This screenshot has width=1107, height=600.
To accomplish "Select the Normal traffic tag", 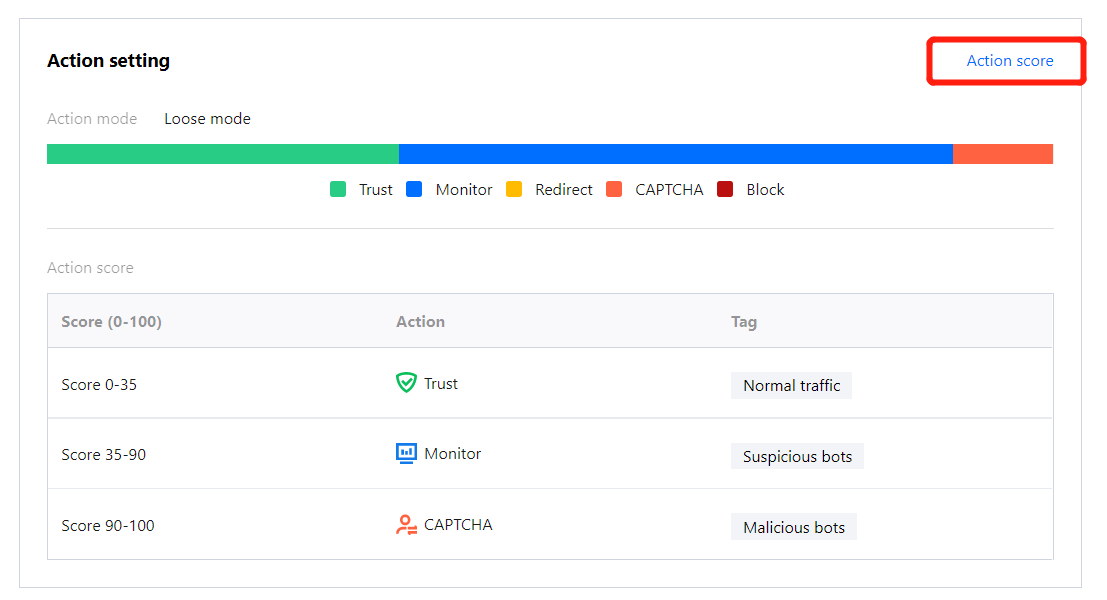I will click(x=791, y=386).
